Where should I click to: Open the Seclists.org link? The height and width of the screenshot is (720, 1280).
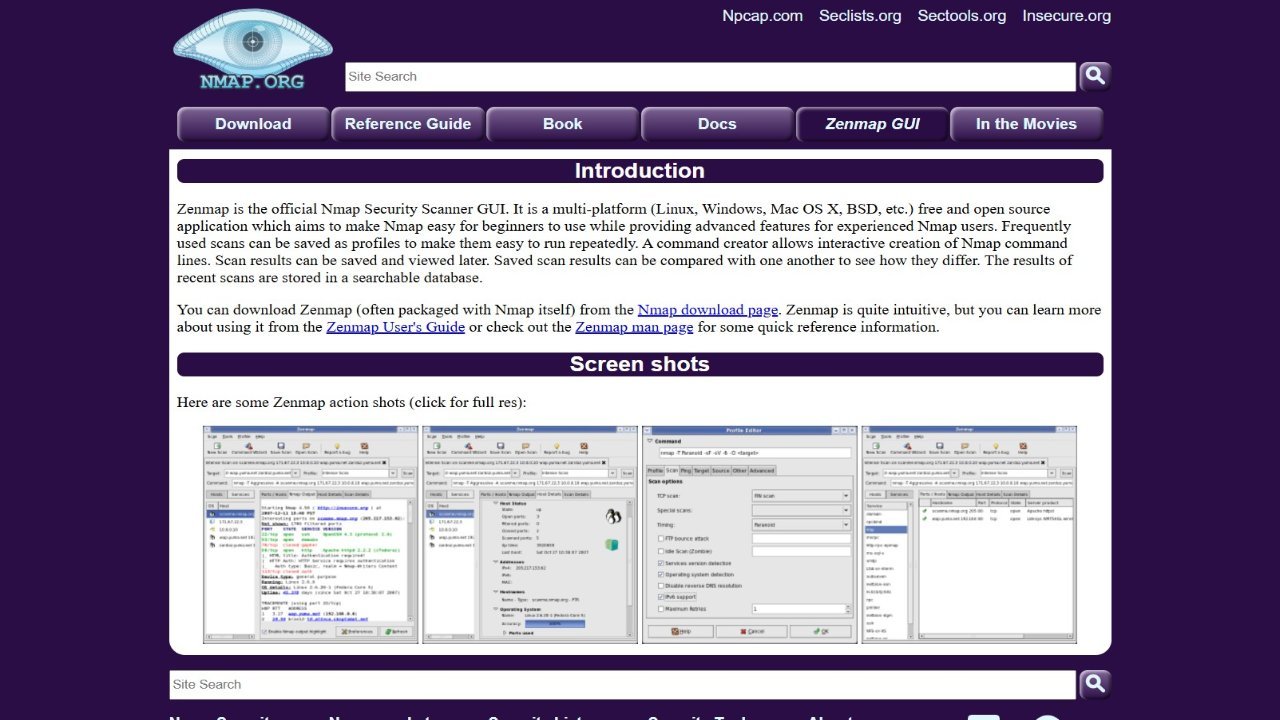coord(860,16)
